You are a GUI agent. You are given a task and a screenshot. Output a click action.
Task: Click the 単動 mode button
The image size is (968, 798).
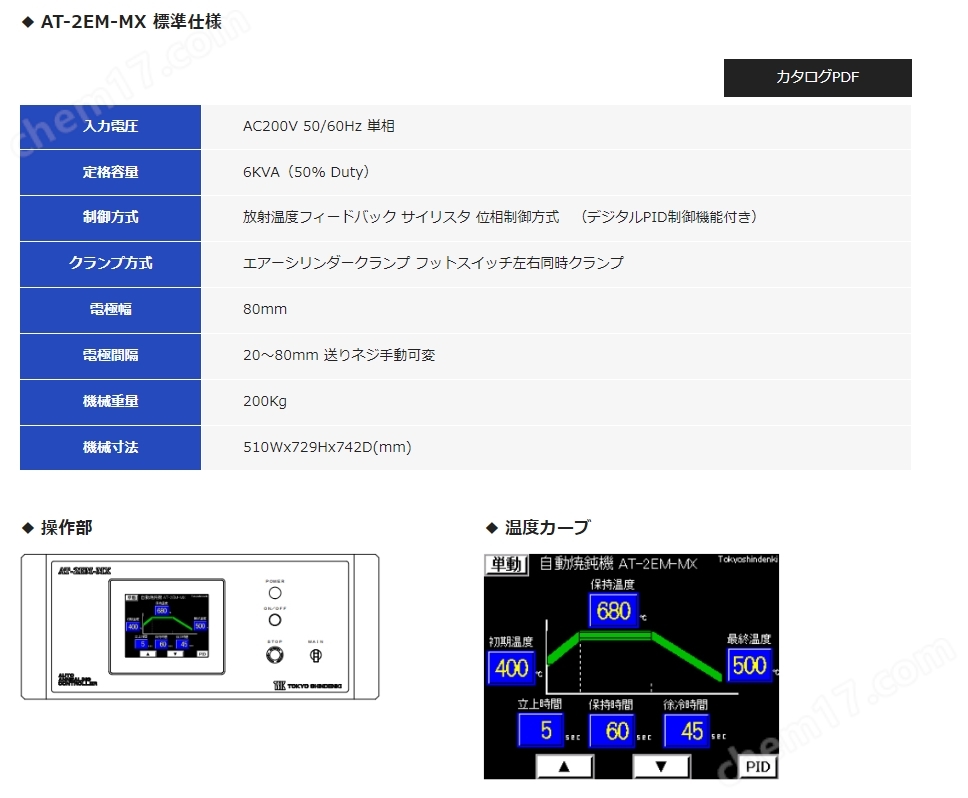coord(506,564)
